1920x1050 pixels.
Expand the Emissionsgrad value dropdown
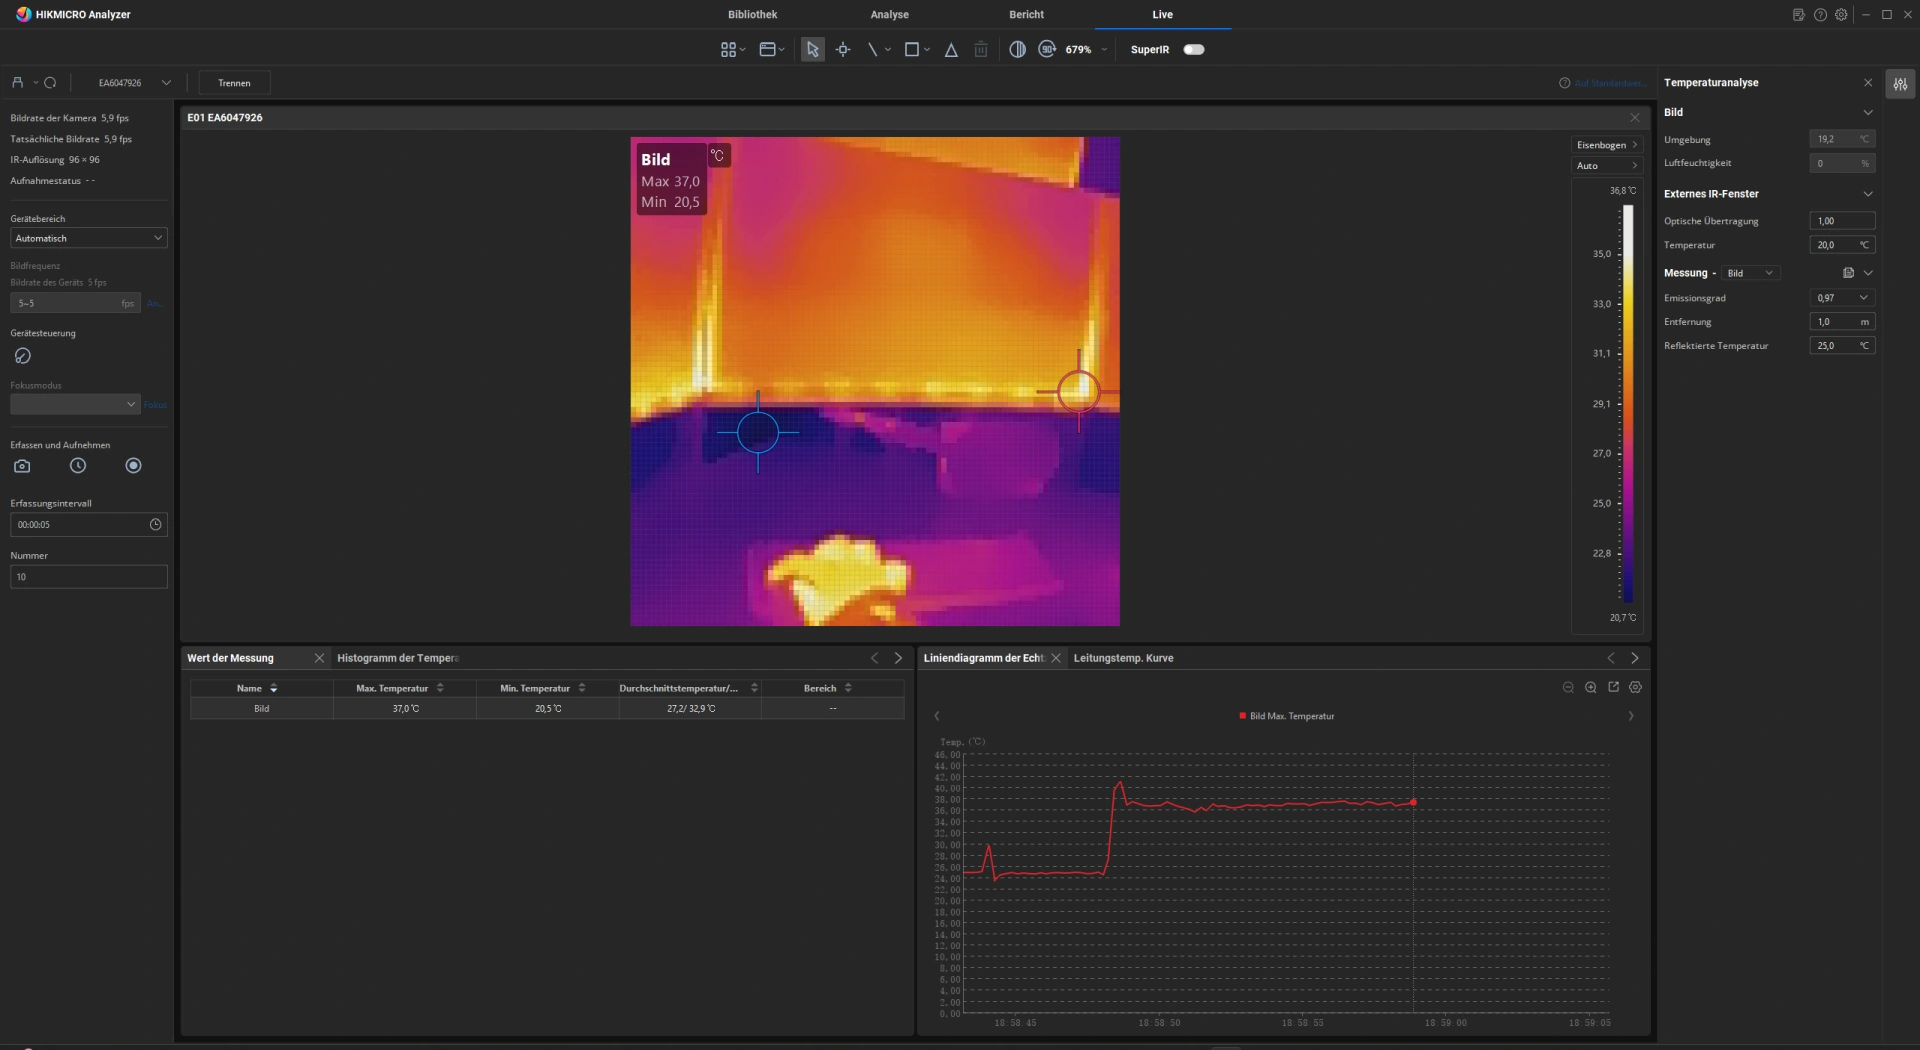pos(1864,298)
